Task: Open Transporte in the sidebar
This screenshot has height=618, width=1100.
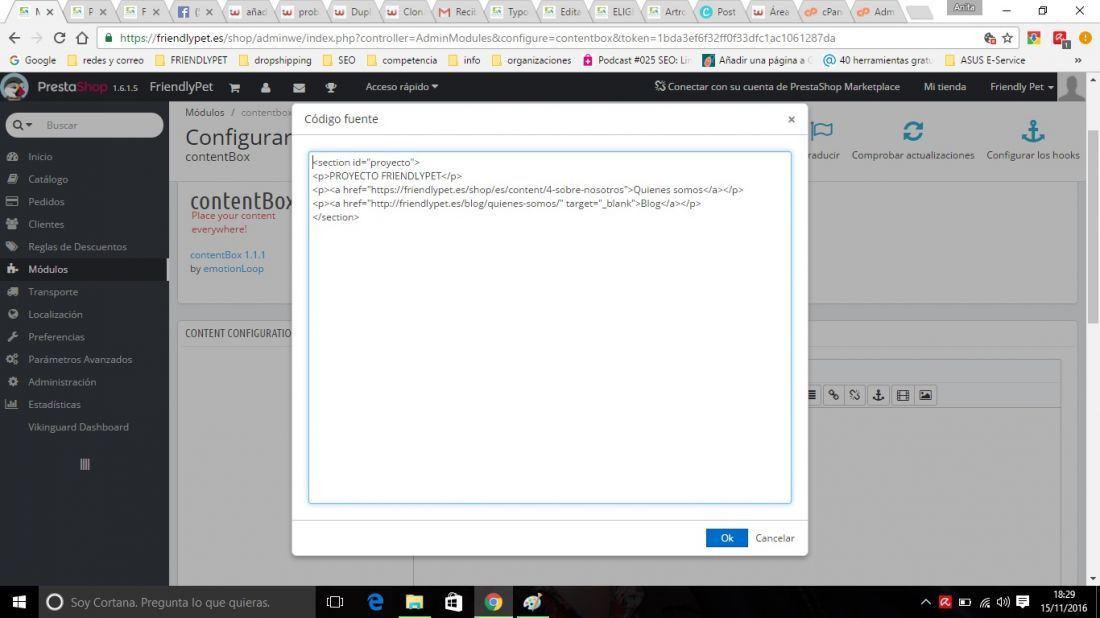Action: 53,292
